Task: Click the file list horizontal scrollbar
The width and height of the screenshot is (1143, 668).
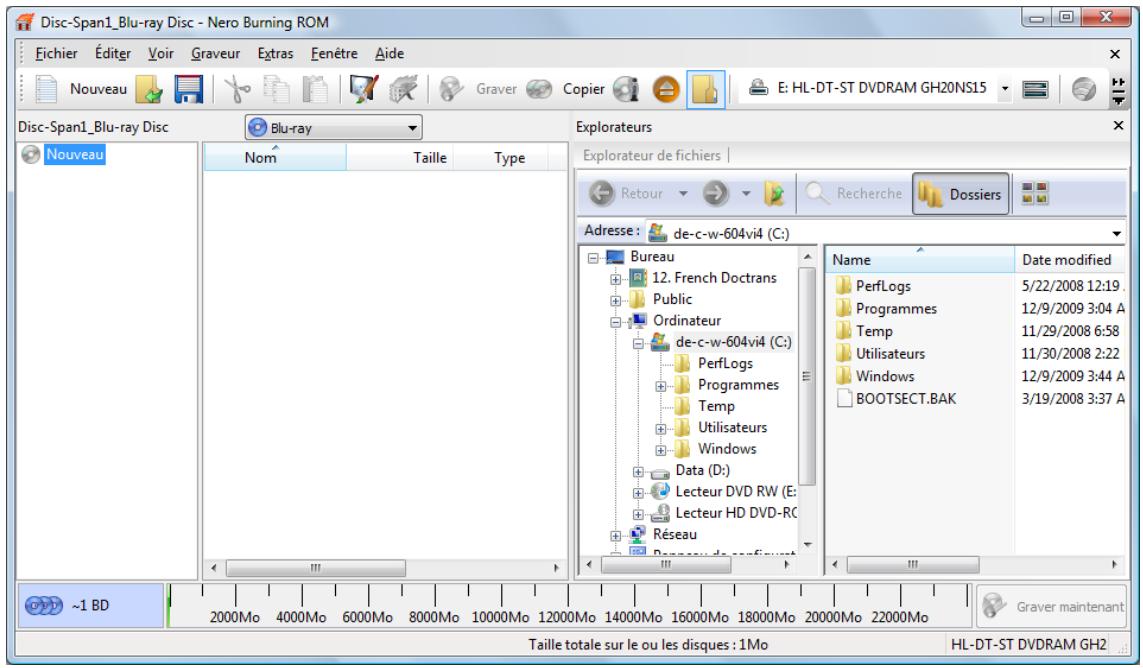Action: point(912,564)
